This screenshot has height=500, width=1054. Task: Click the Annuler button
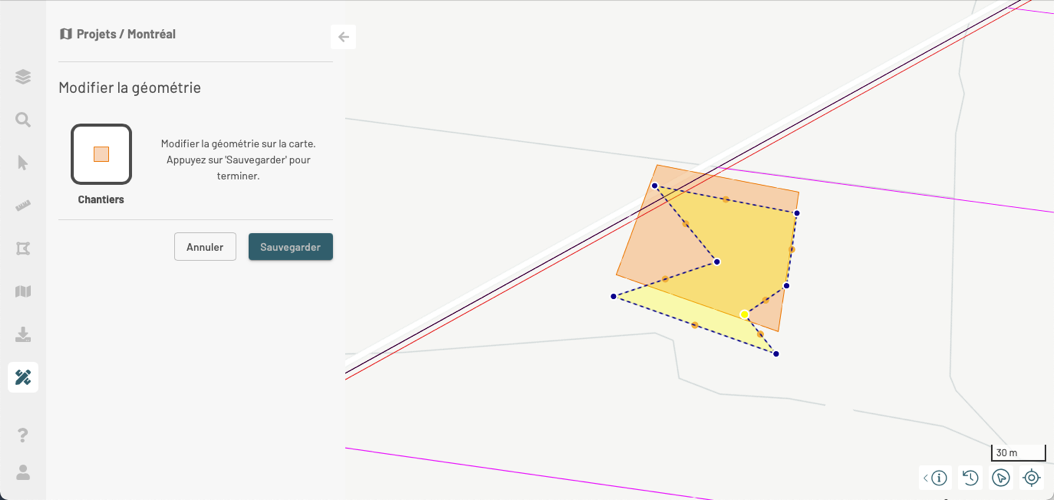205,247
